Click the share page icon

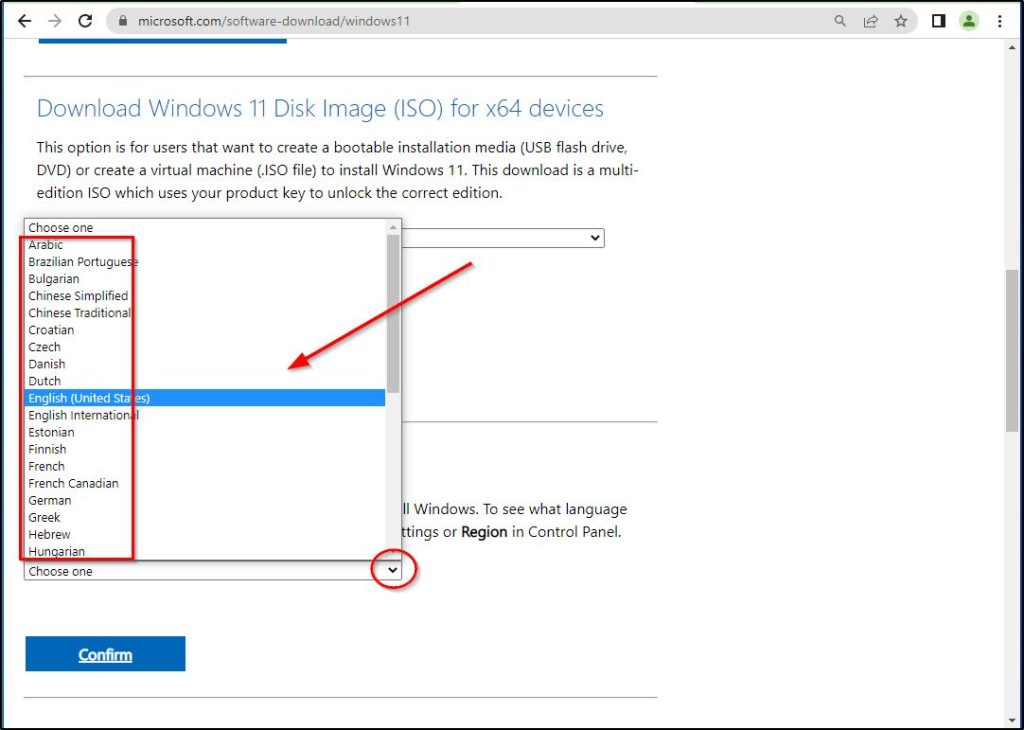[871, 21]
